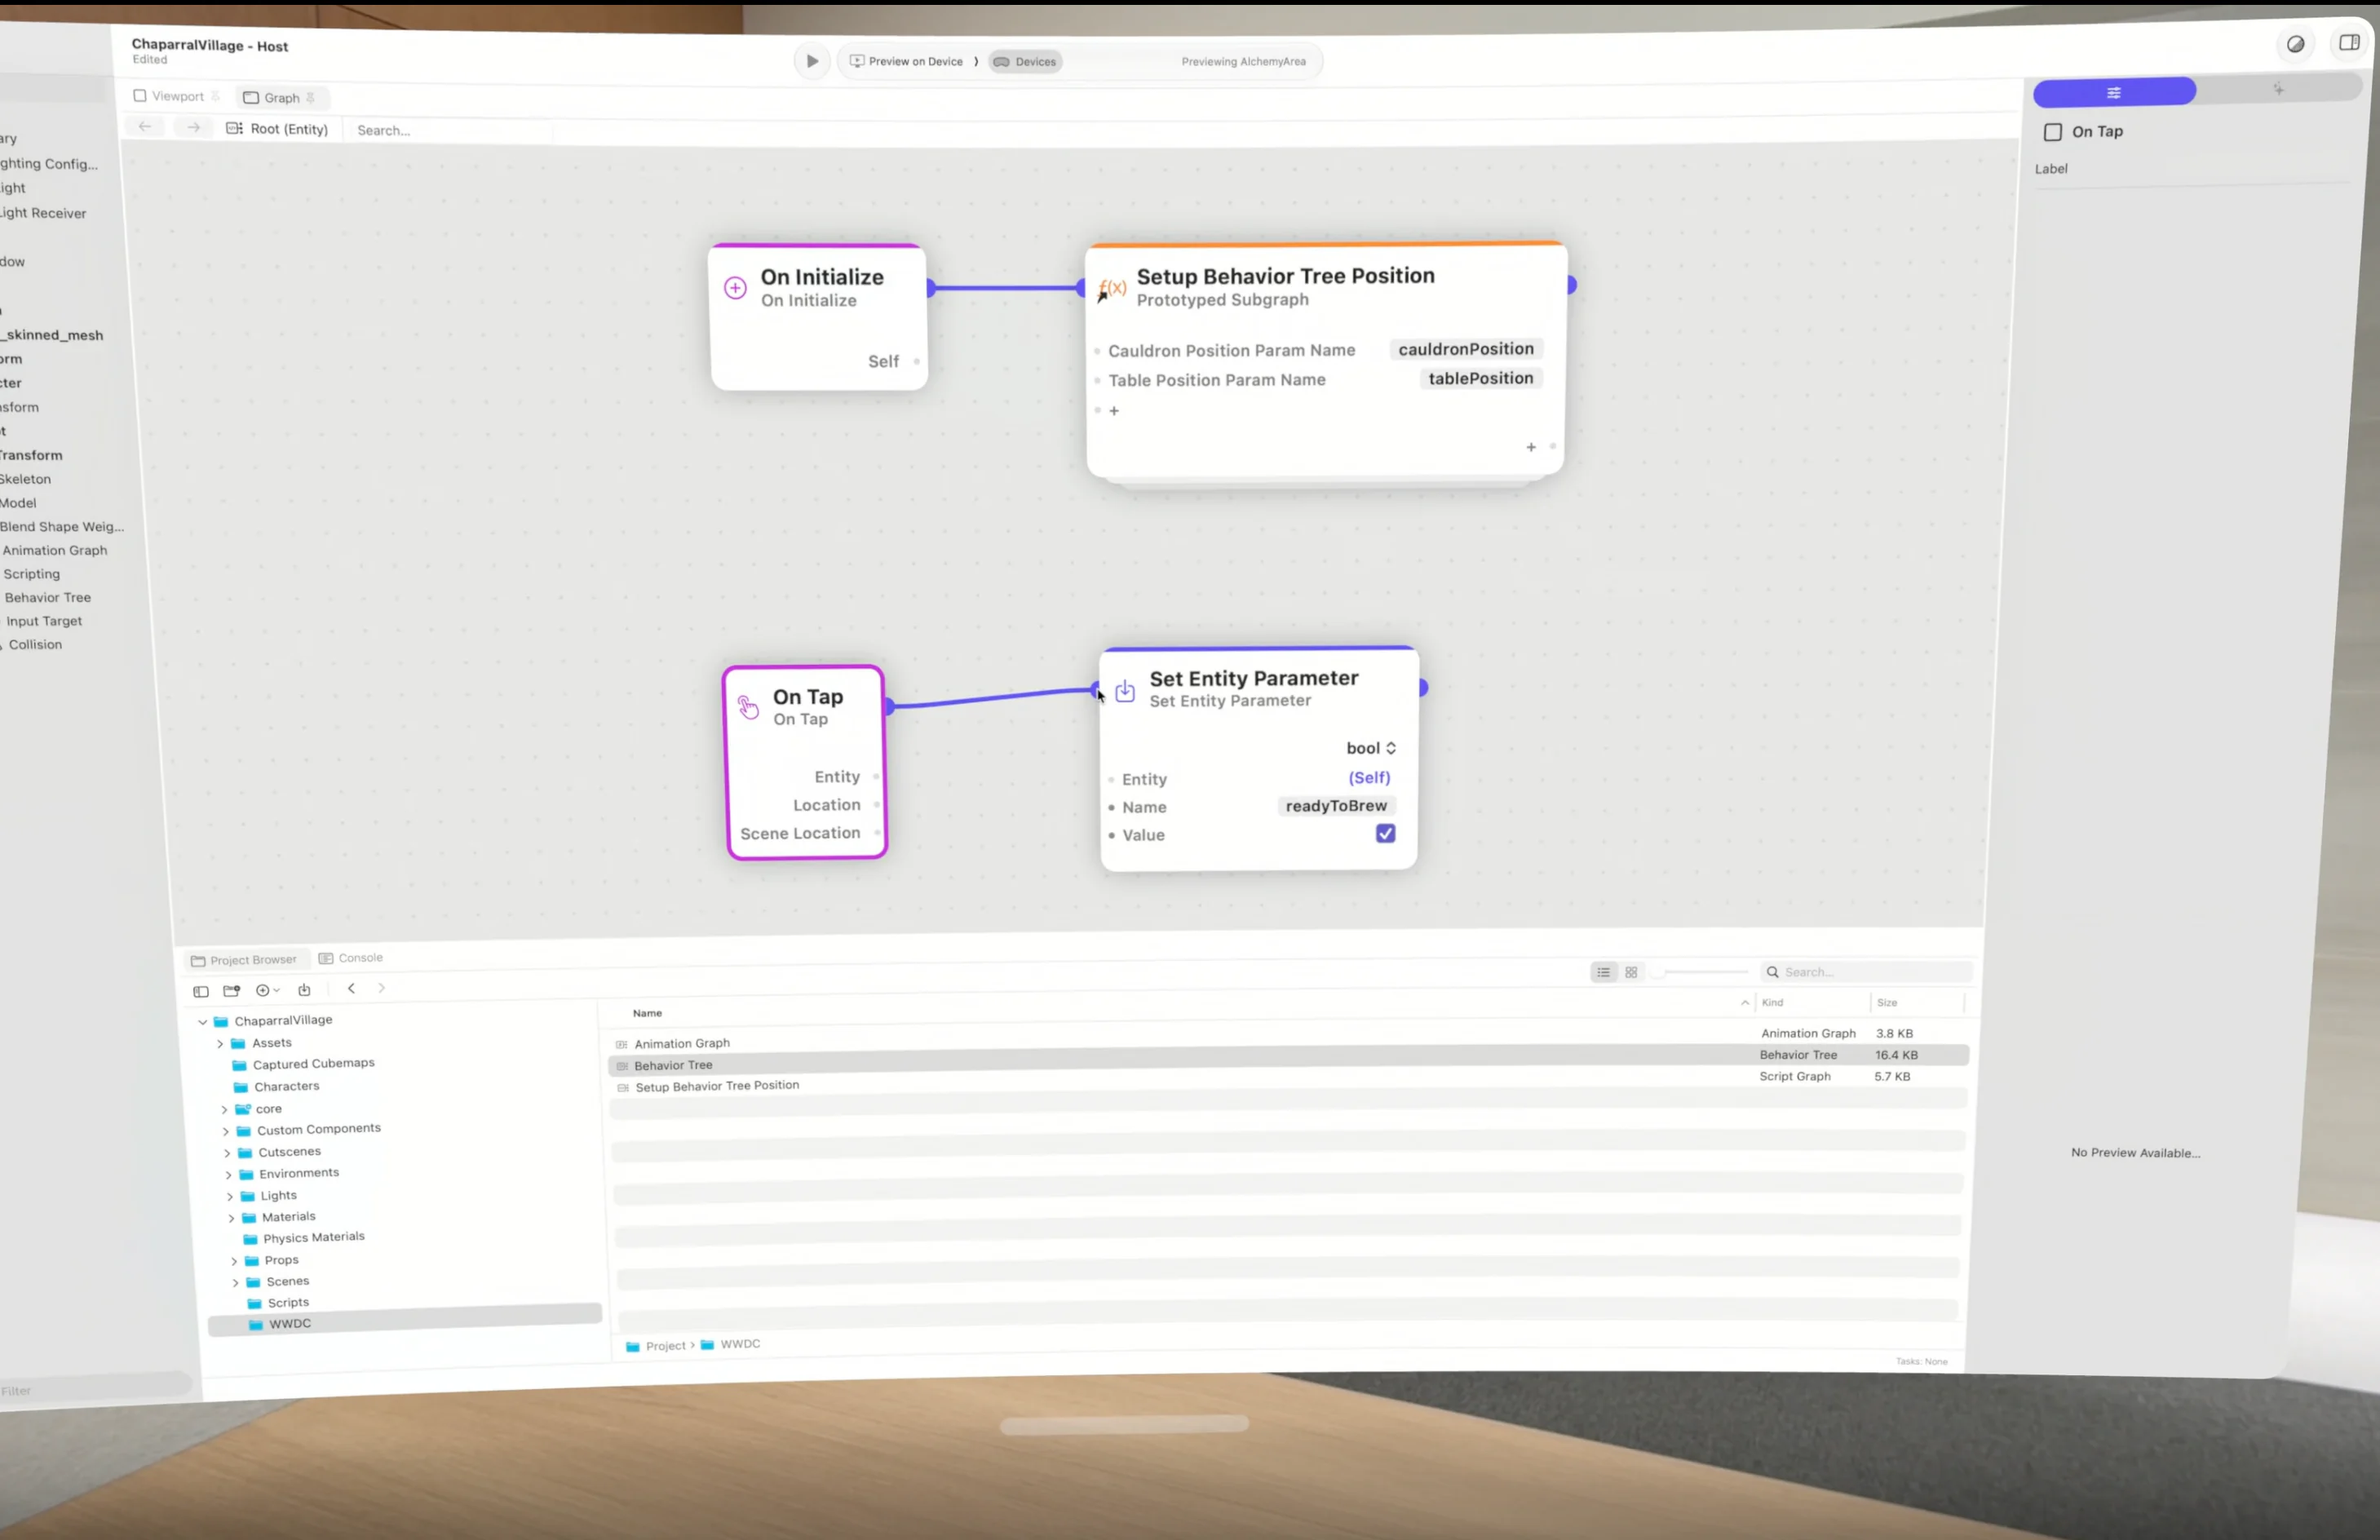Select the inspector properties tab with sliders icon

[x=2114, y=92]
